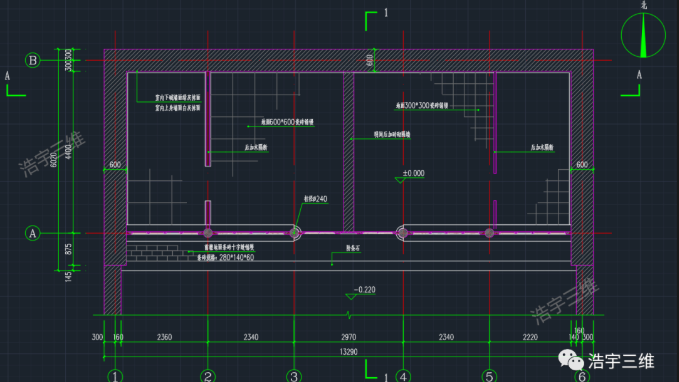This screenshot has width=679, height=382.
Task: Click axis bubble B on left side
Action: coord(32,60)
